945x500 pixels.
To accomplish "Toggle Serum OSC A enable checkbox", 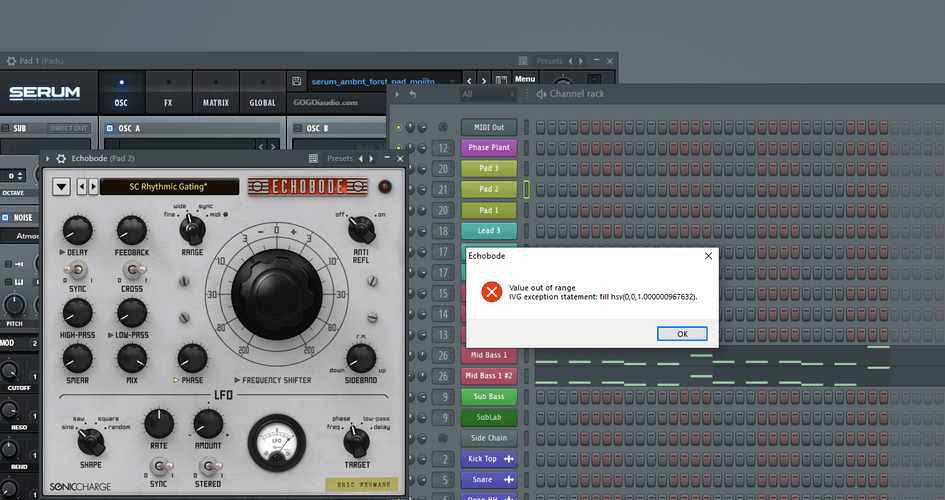I will (x=109, y=128).
